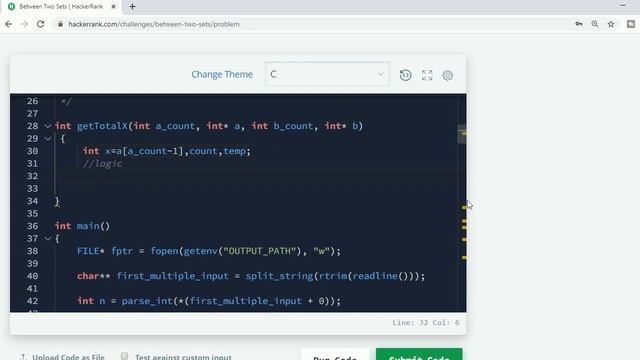Collapse the code block at line 29

pos(48,139)
